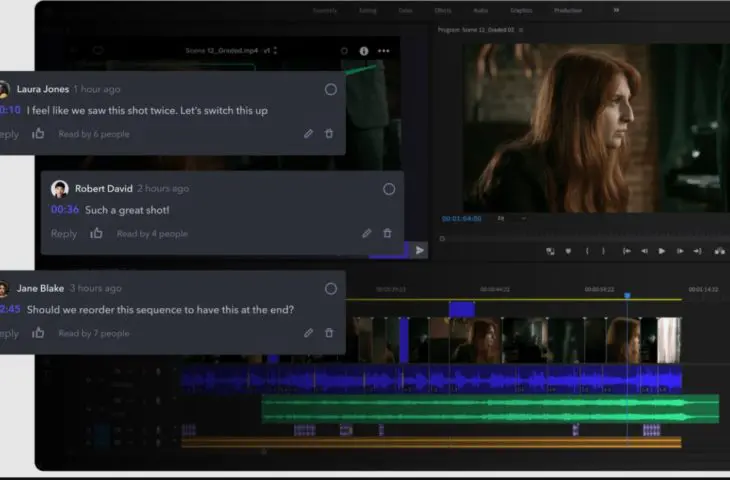Click the blue playhead on the timeline ruler

[627, 295]
